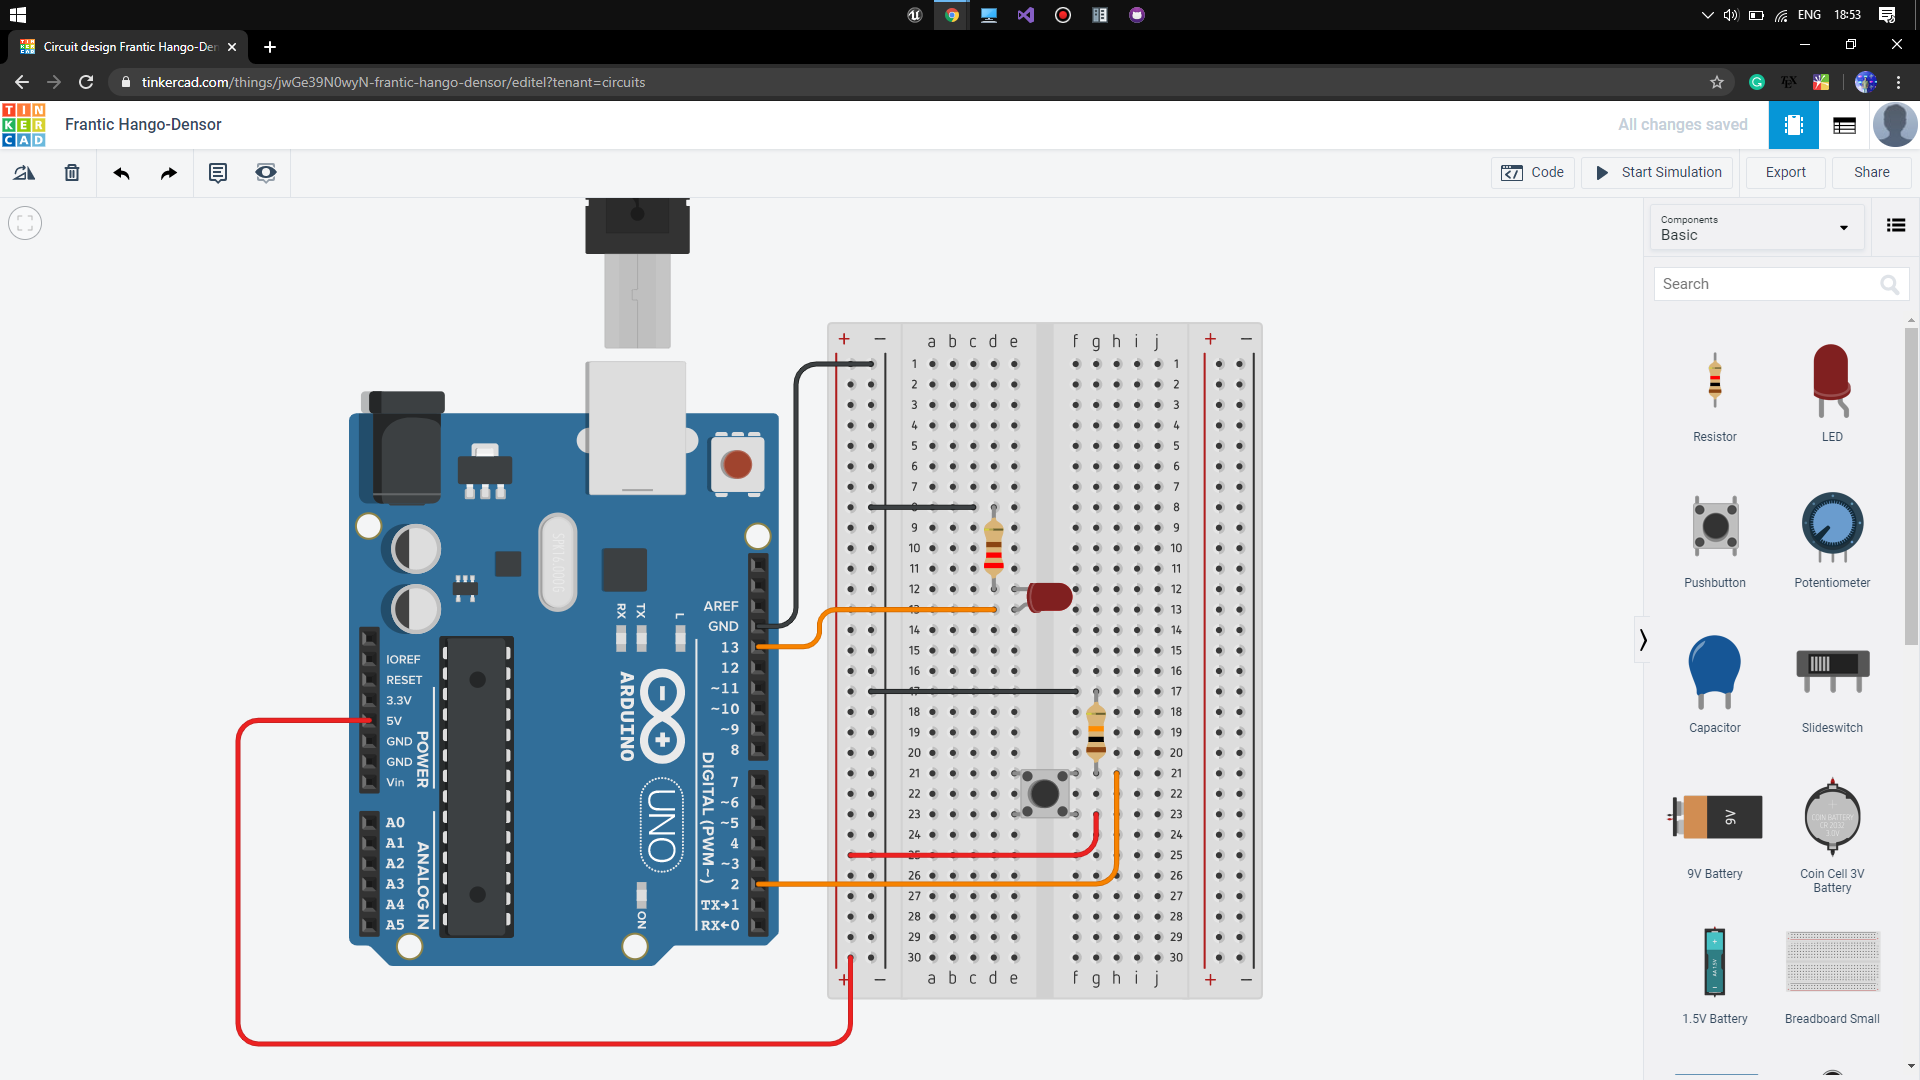This screenshot has height=1080, width=1920.
Task: Enable breadboard view toggle
Action: 1793,124
